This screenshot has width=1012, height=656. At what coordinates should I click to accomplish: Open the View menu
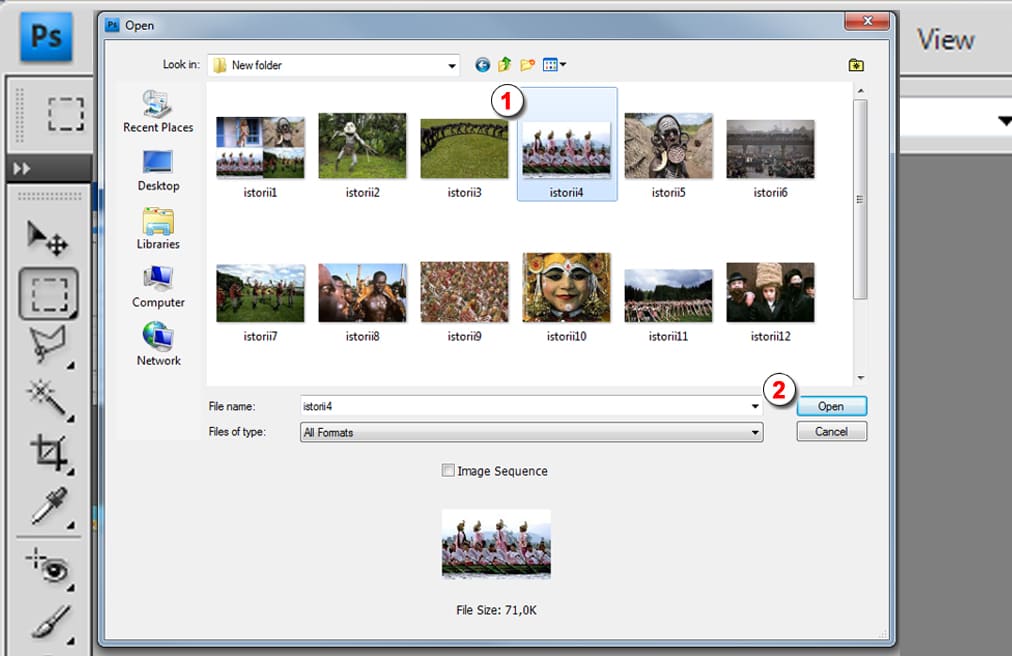(x=945, y=40)
